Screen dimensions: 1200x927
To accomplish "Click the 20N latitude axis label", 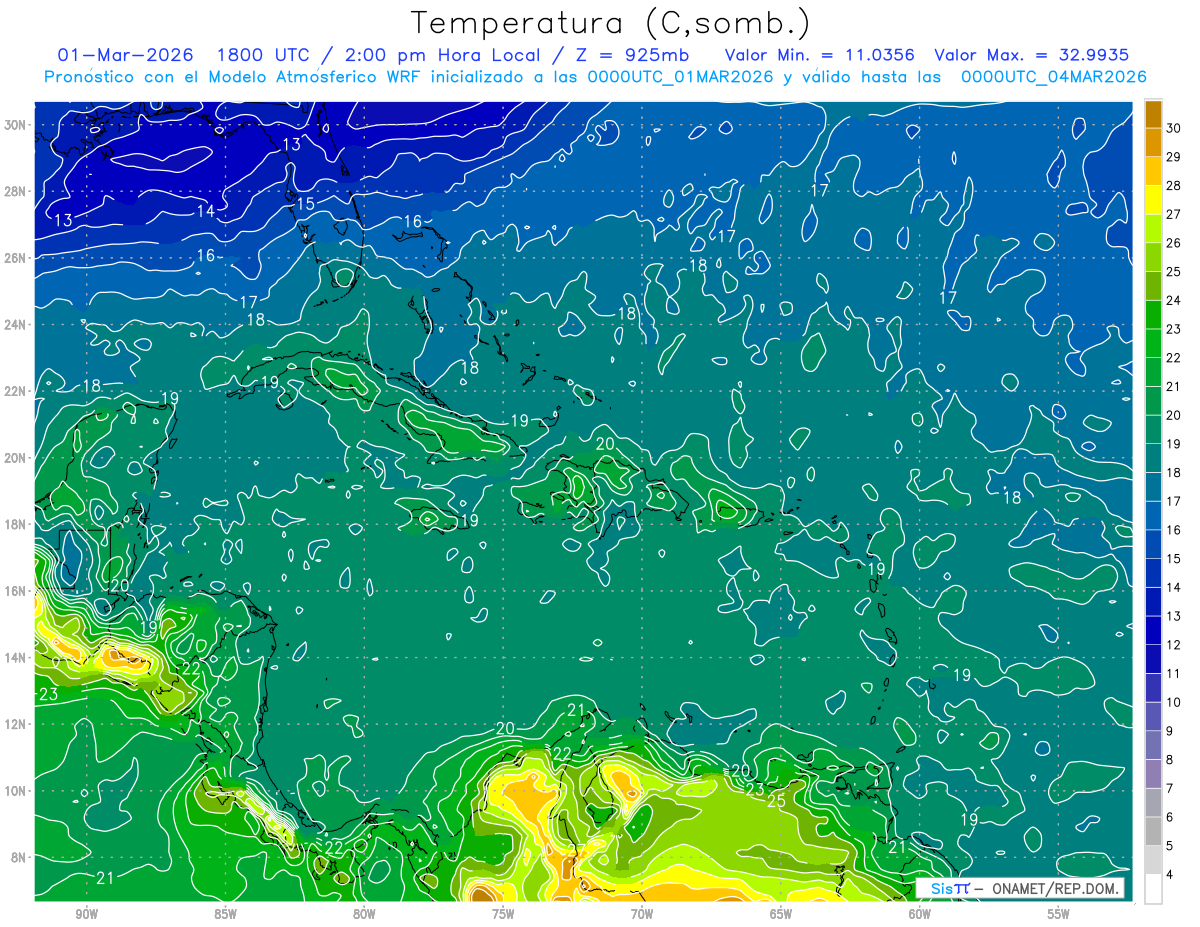I will pos(16,458).
